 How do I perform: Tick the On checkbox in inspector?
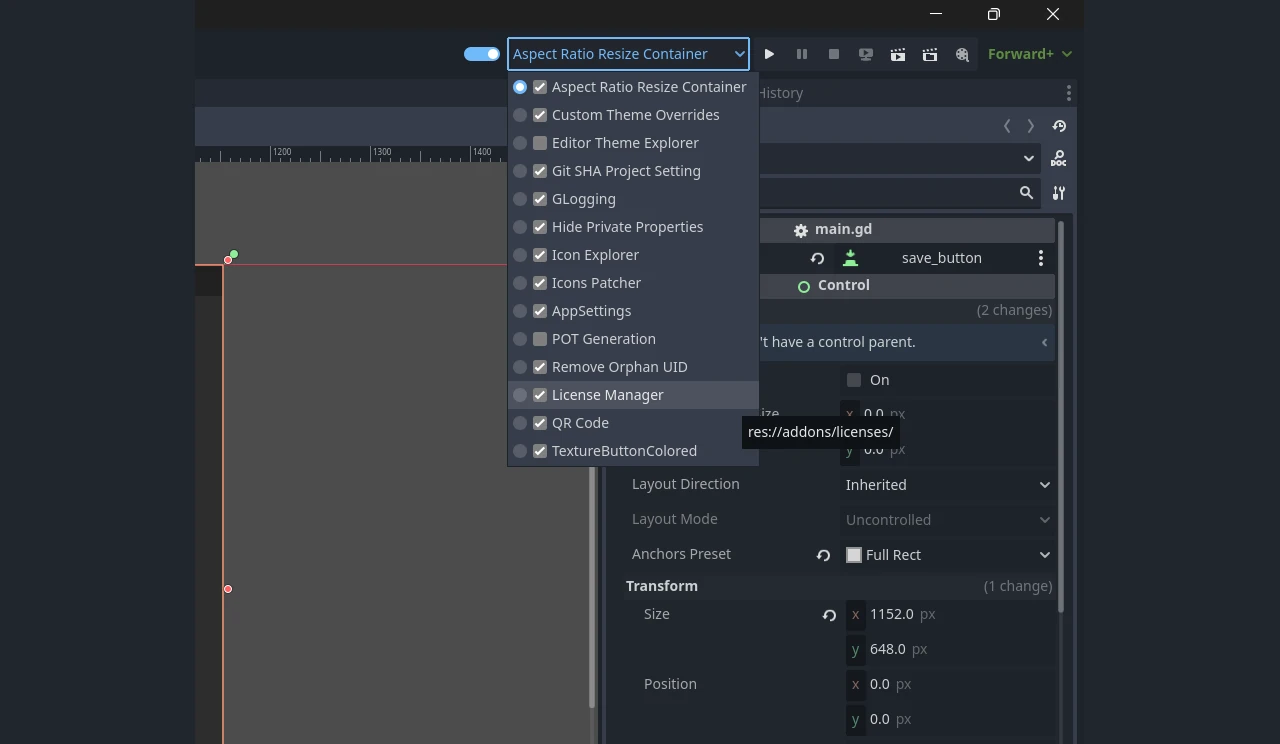854,380
